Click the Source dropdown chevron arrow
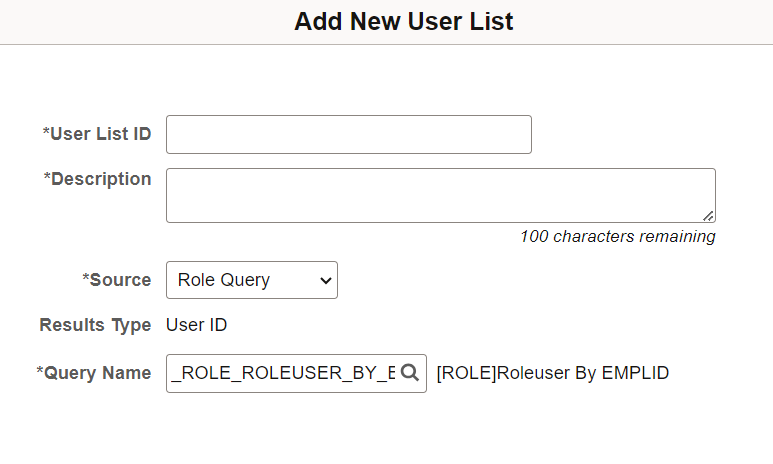The image size is (773, 464). (x=325, y=281)
